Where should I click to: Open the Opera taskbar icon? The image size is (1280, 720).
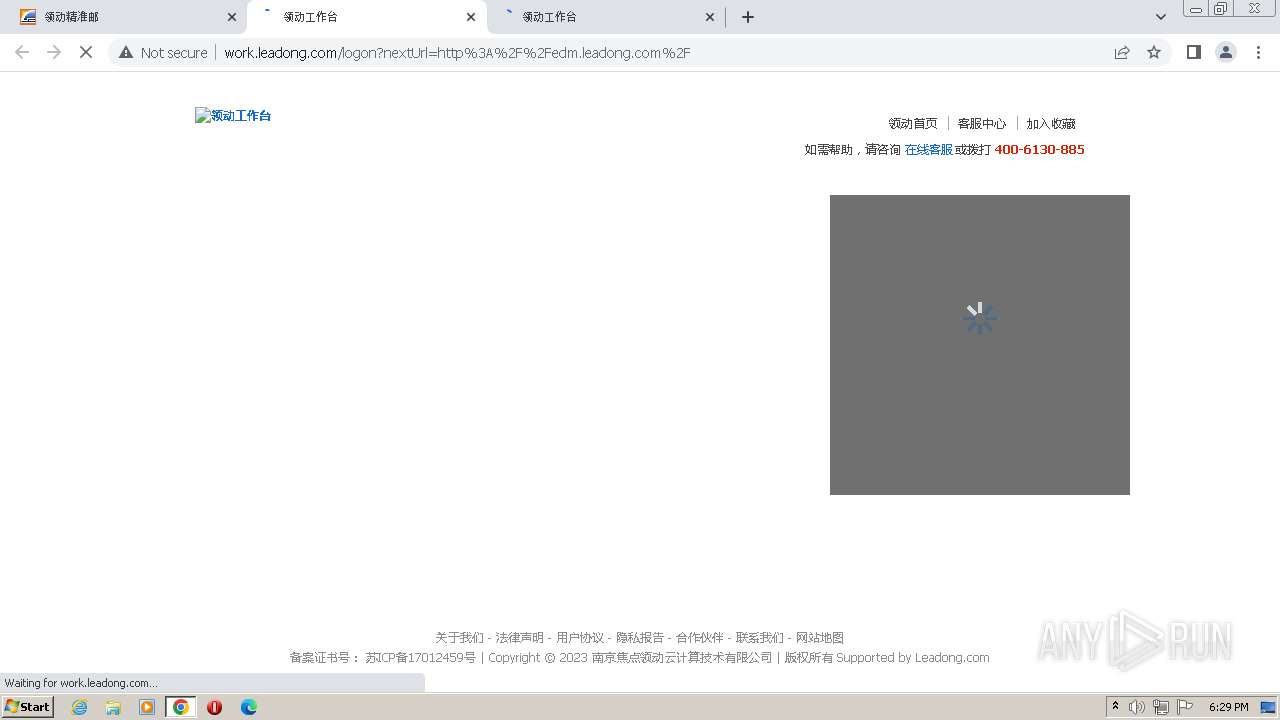pos(214,707)
